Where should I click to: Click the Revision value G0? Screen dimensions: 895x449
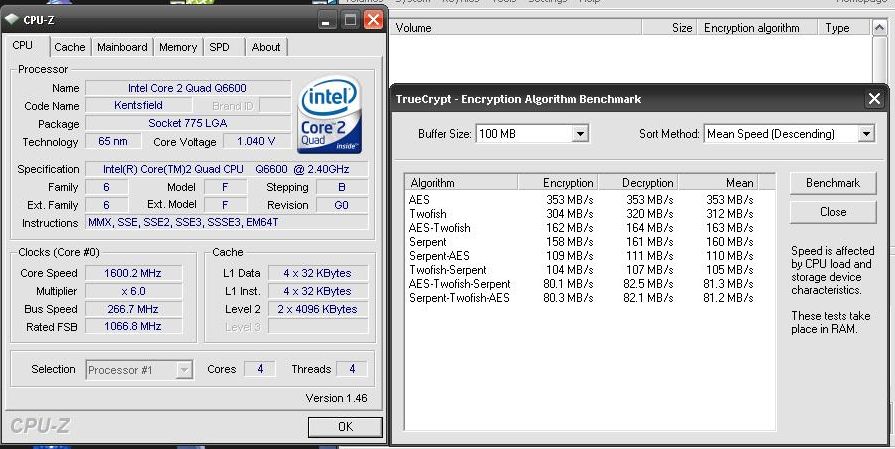[341, 205]
